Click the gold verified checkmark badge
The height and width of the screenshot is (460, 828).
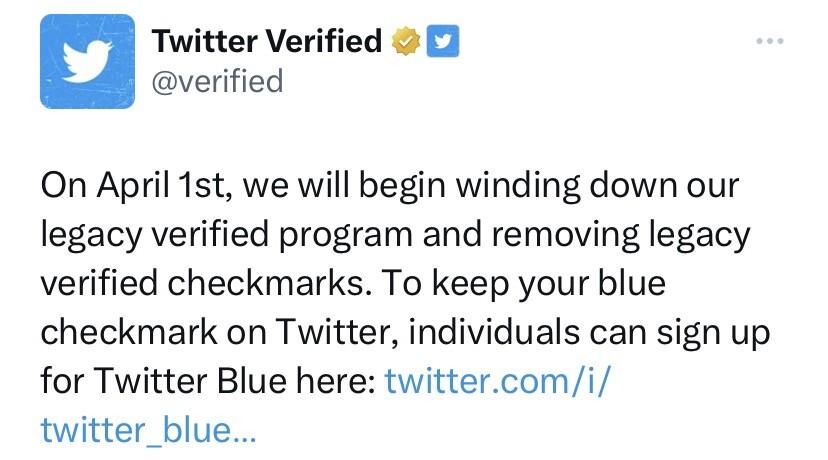(x=405, y=41)
